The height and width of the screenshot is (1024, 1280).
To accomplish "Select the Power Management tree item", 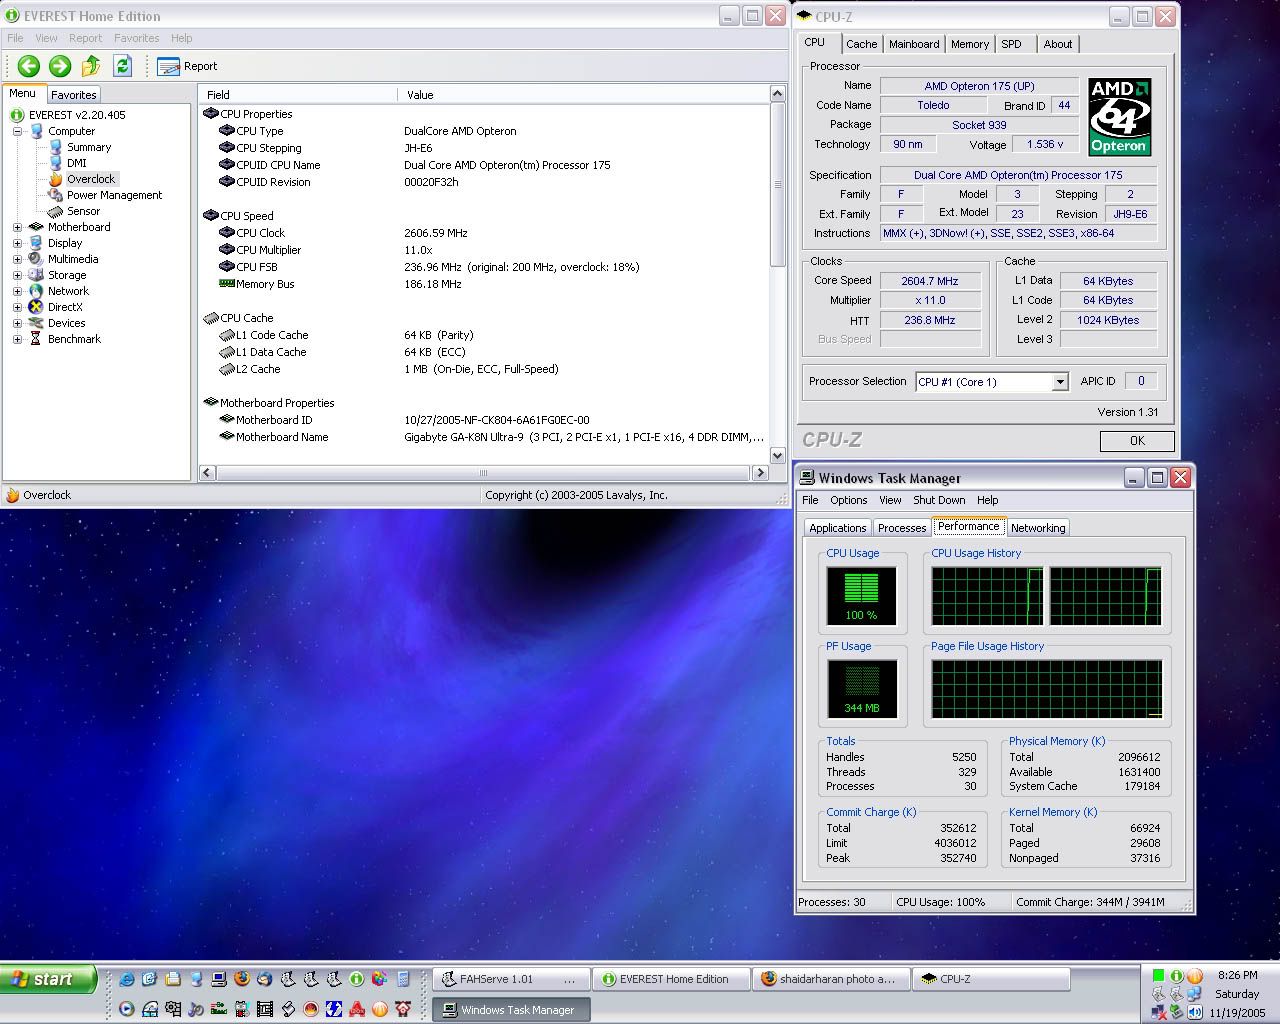I will tap(113, 195).
